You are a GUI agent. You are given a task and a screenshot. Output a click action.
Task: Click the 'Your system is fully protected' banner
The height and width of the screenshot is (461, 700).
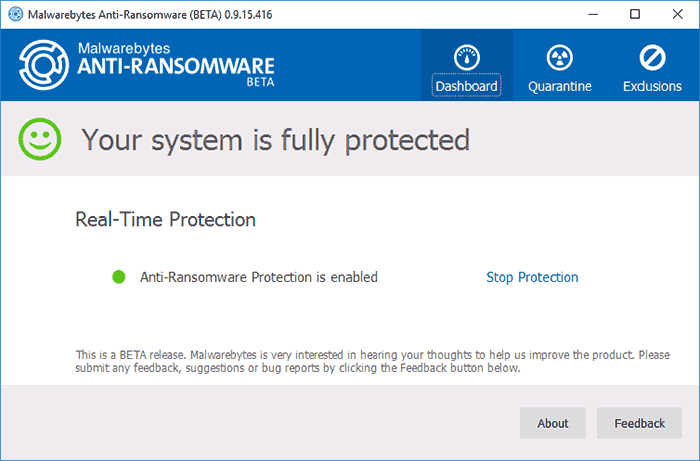[x=275, y=139]
